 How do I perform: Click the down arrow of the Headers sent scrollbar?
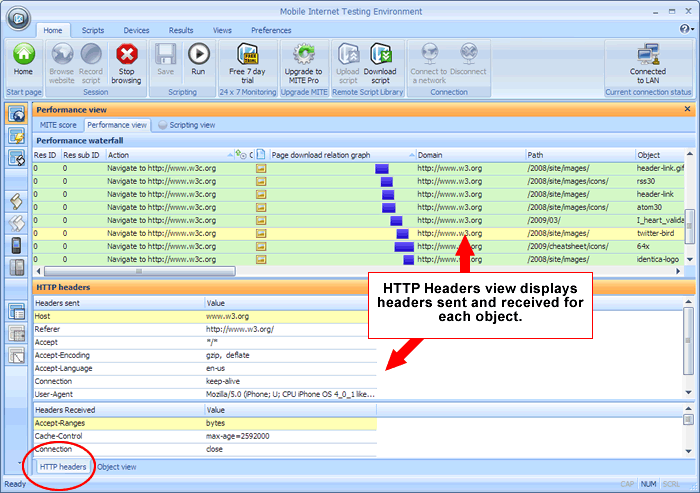point(688,392)
